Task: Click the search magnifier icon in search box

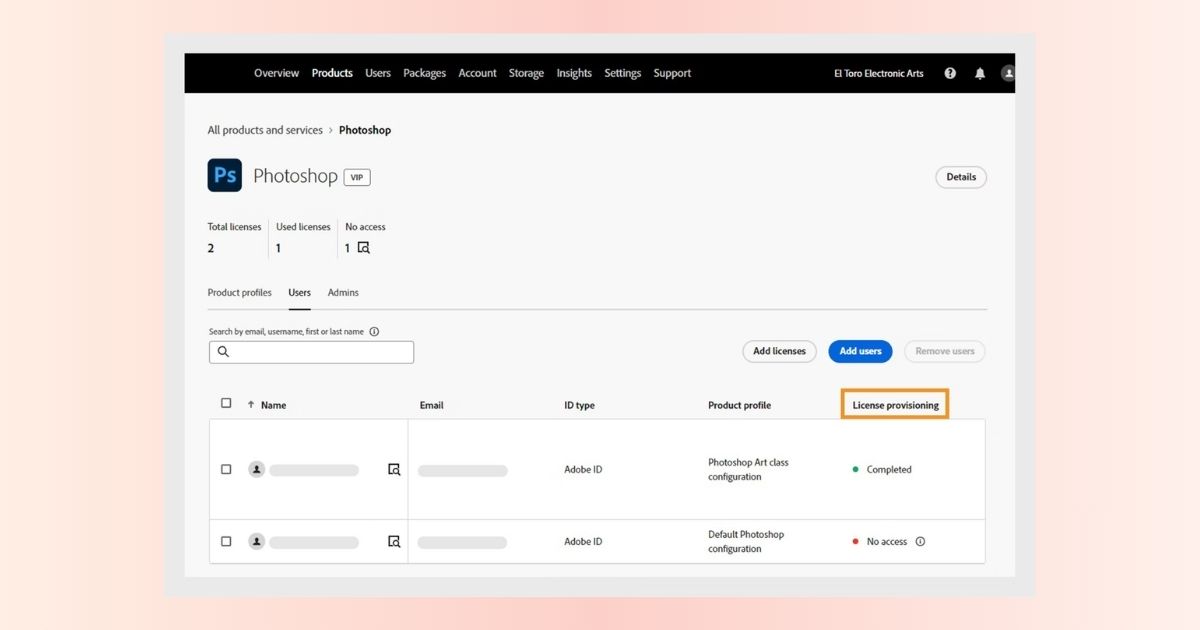Action: [223, 352]
